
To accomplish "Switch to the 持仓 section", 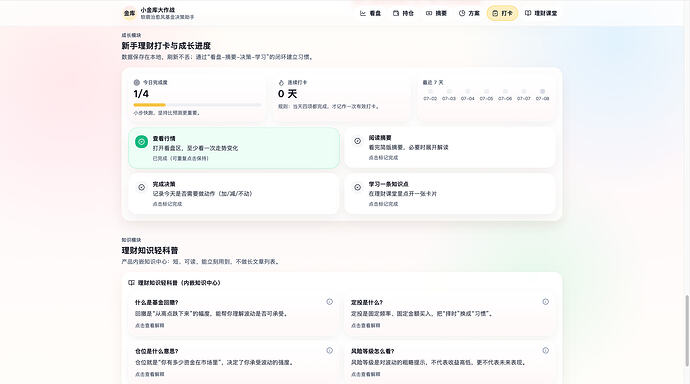I will click(x=403, y=13).
